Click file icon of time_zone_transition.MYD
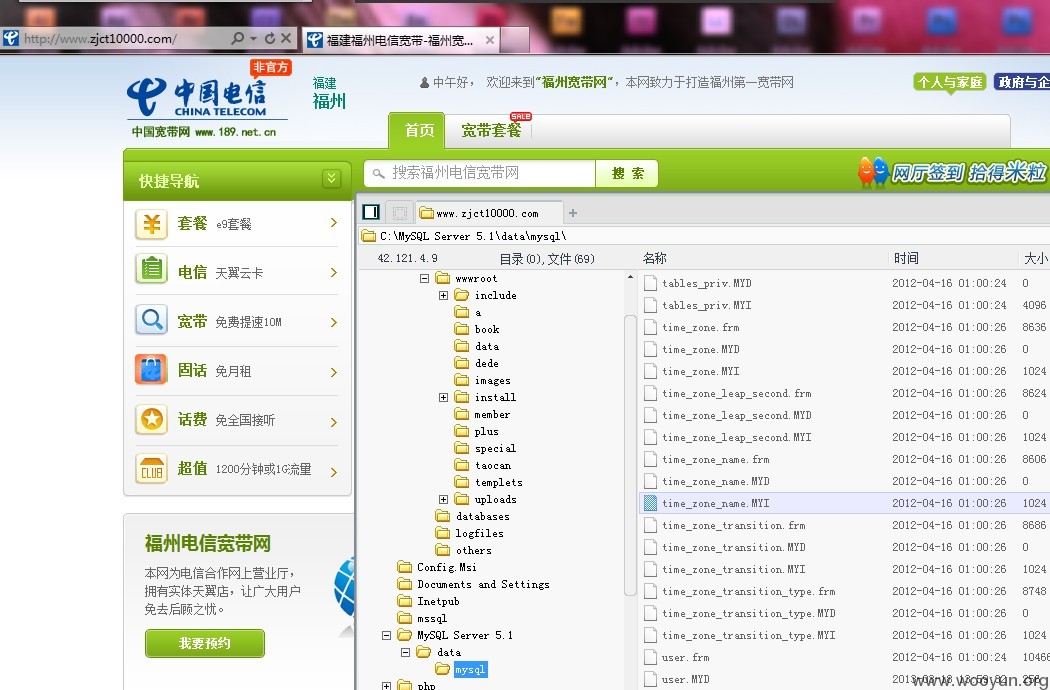This screenshot has height=690, width=1050. [650, 547]
